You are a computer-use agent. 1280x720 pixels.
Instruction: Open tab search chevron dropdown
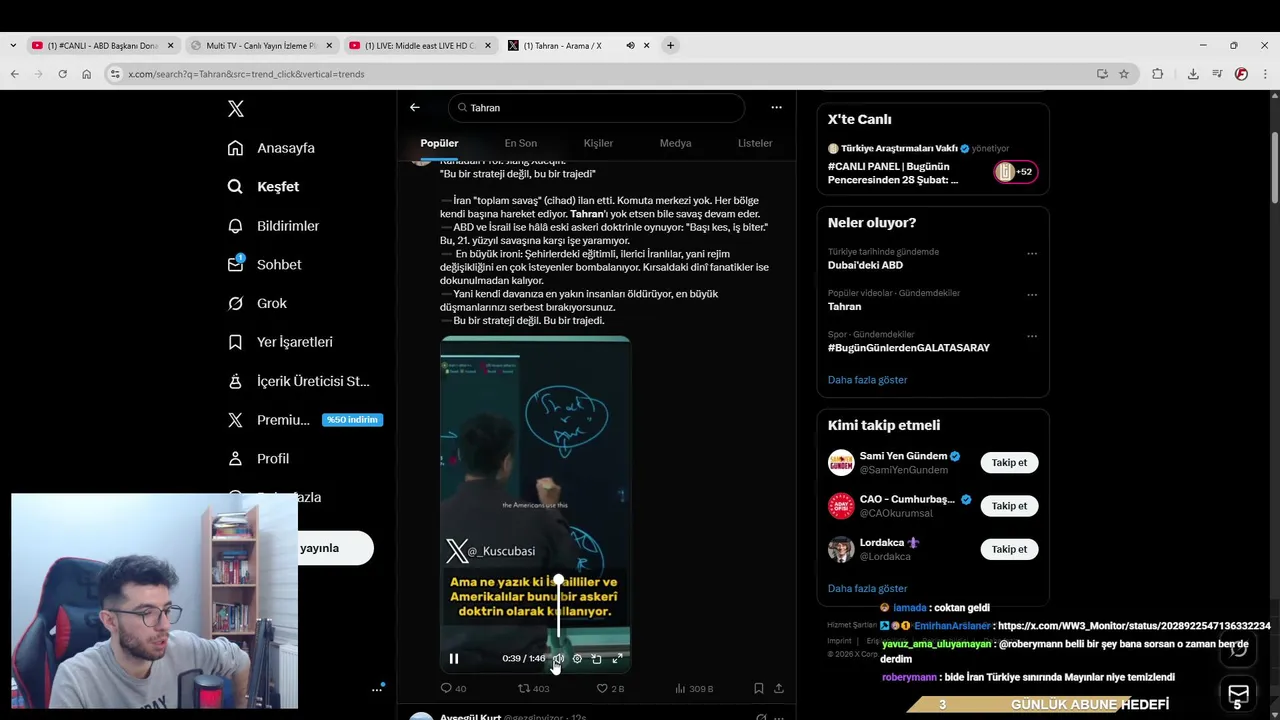coord(12,45)
